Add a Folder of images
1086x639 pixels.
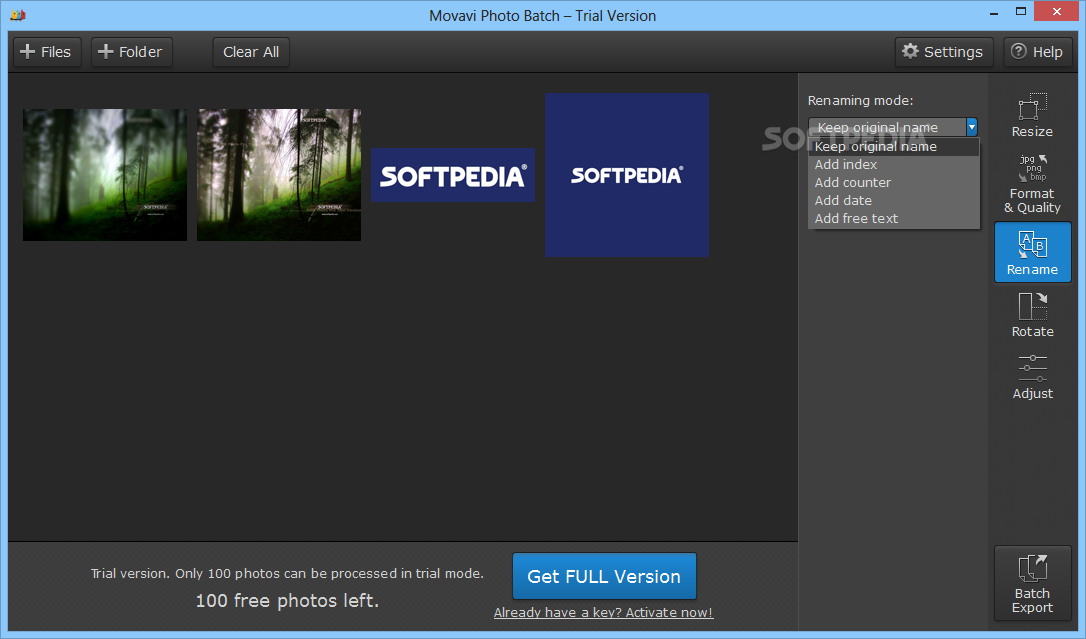coord(132,52)
